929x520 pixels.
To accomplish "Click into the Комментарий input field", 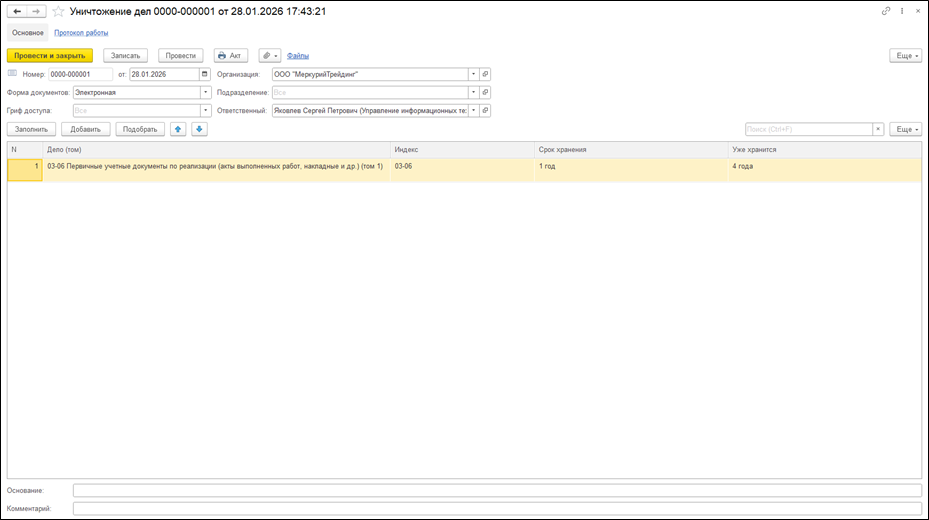I will (497, 508).
